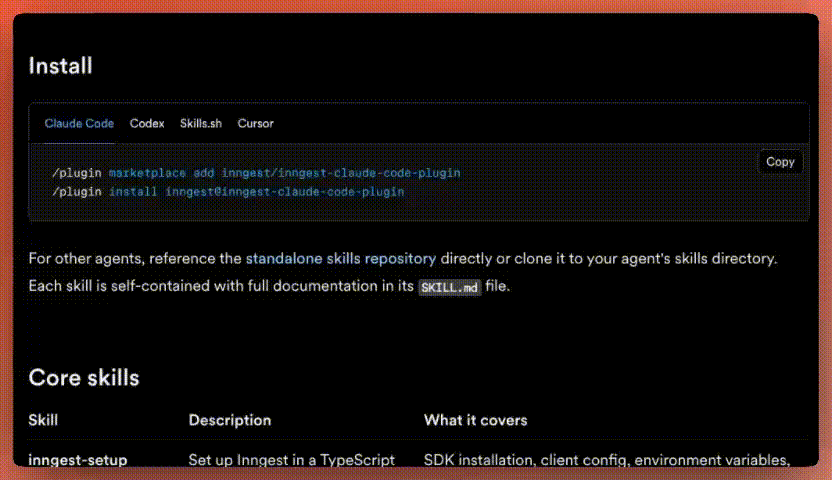This screenshot has height=480, width=832.
Task: Switch to the Cursor tab
Action: pos(255,124)
